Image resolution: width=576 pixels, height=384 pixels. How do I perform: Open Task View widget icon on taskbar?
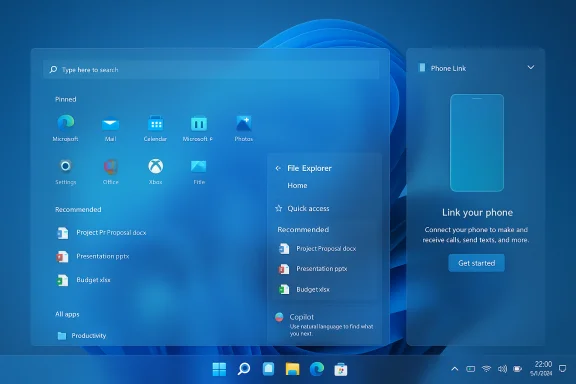(269, 369)
